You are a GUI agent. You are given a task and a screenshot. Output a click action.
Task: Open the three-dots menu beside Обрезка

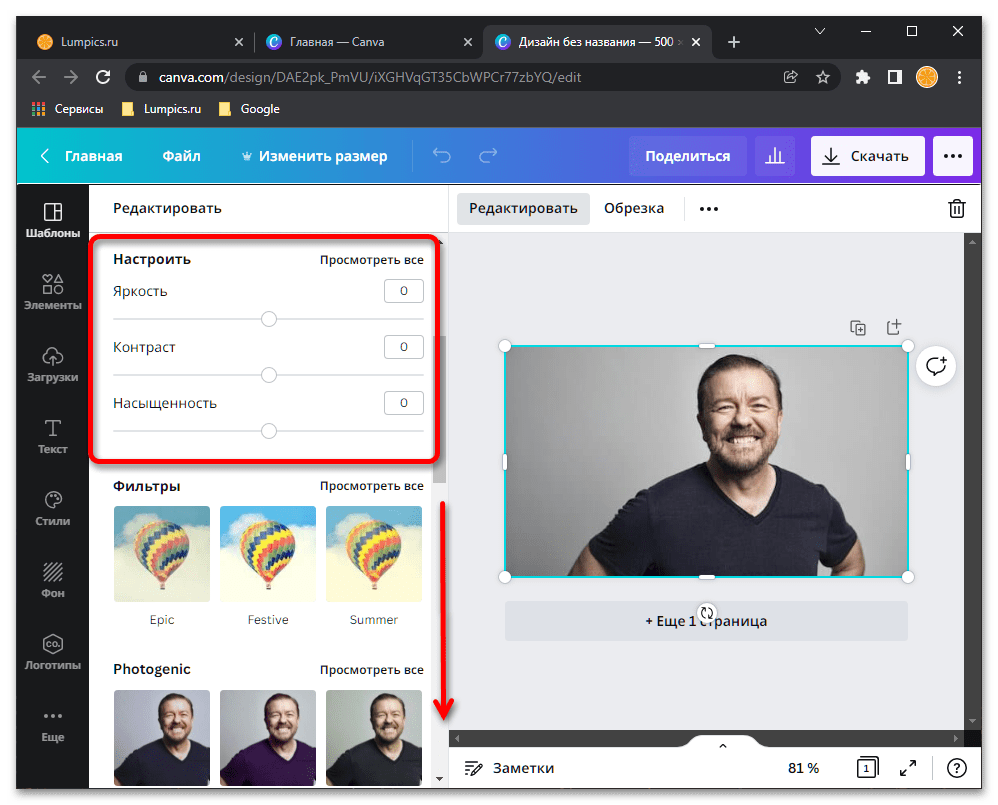709,209
